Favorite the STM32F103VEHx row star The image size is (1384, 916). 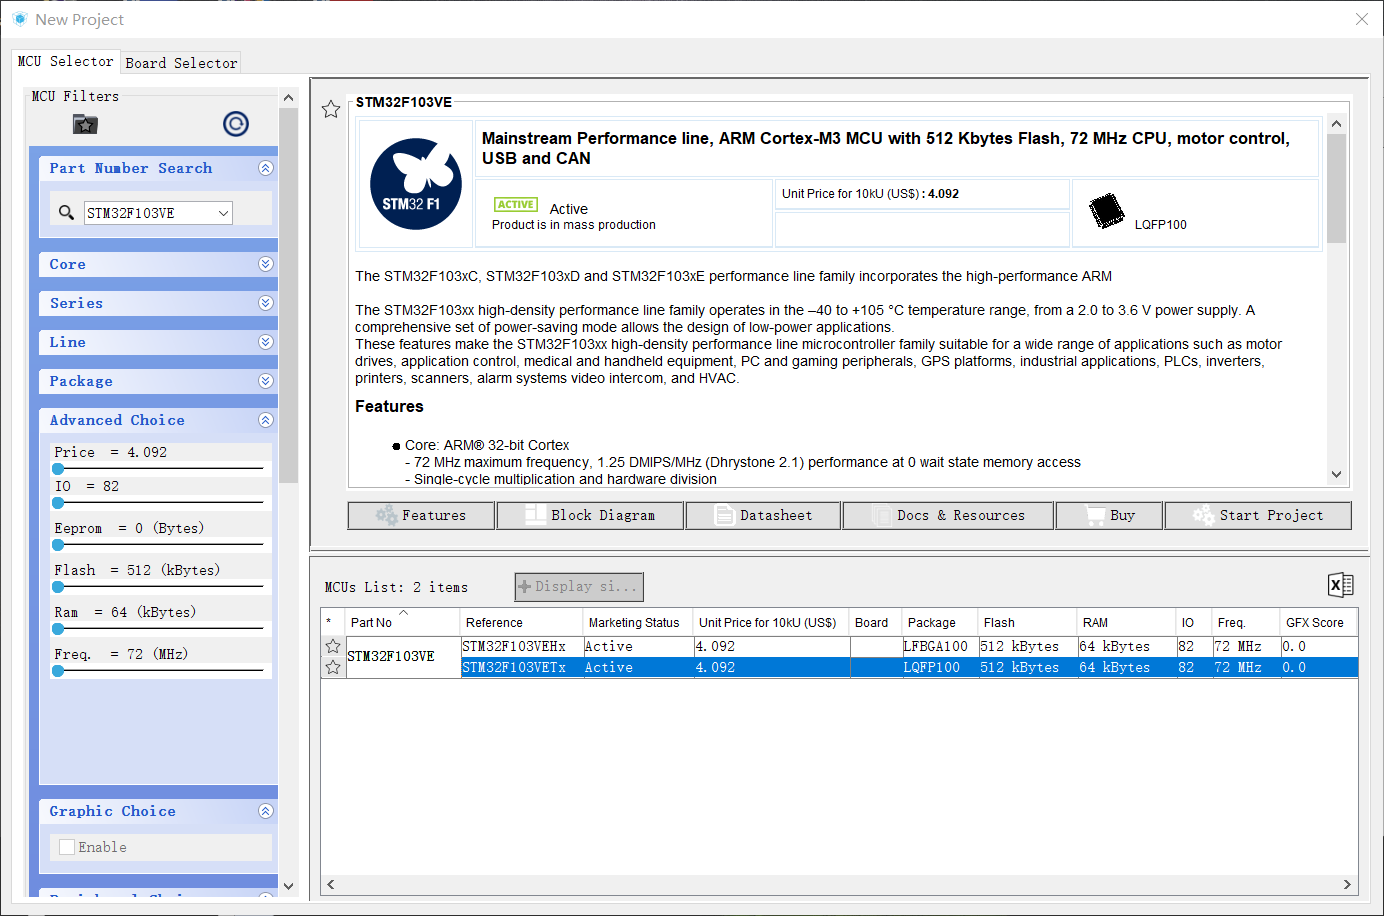point(333,646)
